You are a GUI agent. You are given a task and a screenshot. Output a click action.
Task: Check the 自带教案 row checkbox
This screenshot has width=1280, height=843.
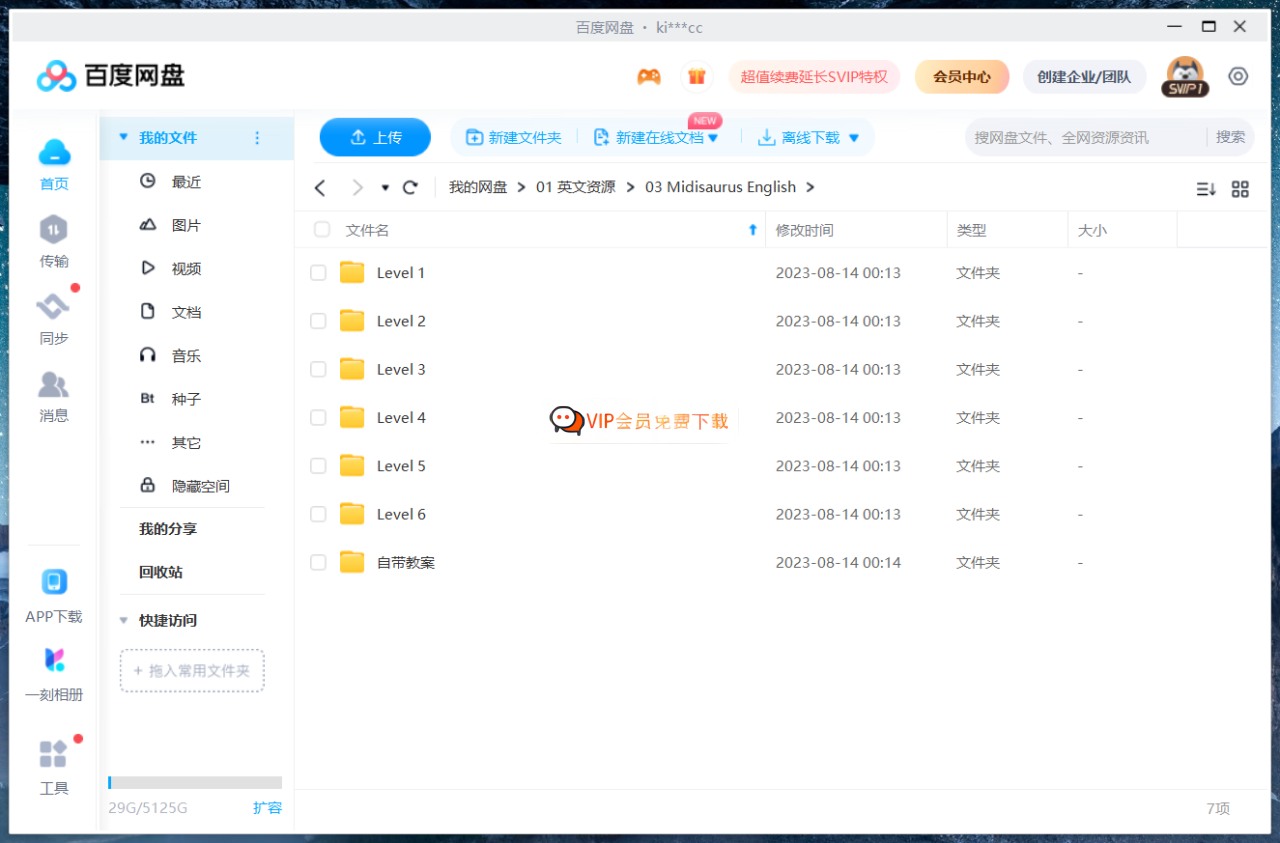point(318,562)
